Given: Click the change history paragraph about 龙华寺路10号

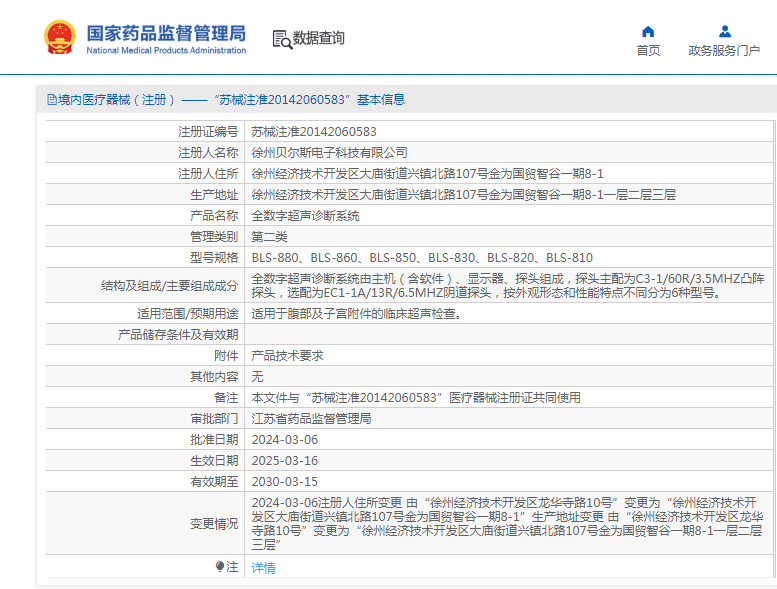Looking at the screenshot, I should pyautogui.click(x=507, y=524).
